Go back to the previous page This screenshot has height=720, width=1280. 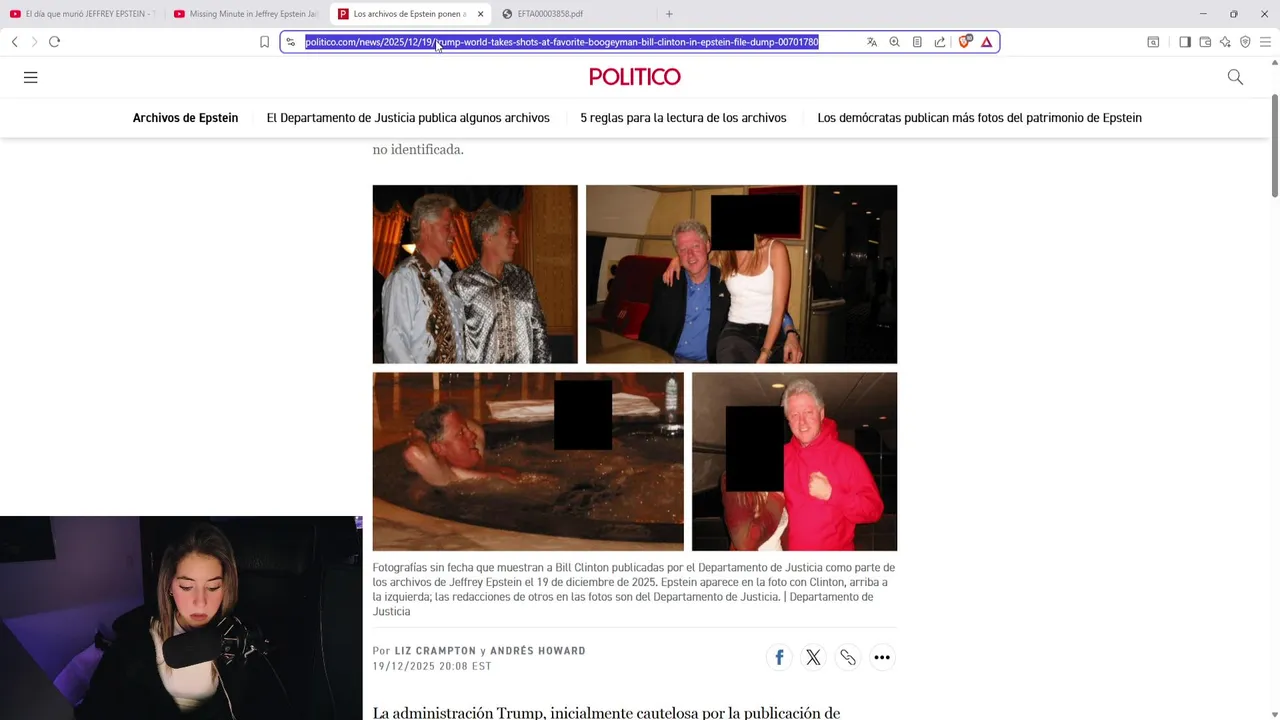point(14,42)
